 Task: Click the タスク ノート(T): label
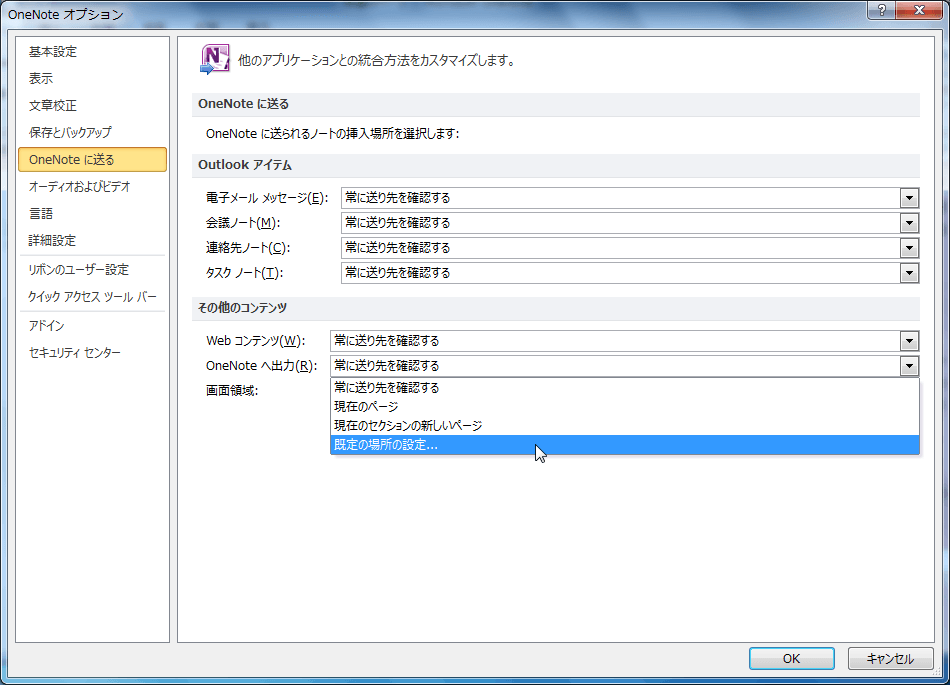(x=244, y=273)
